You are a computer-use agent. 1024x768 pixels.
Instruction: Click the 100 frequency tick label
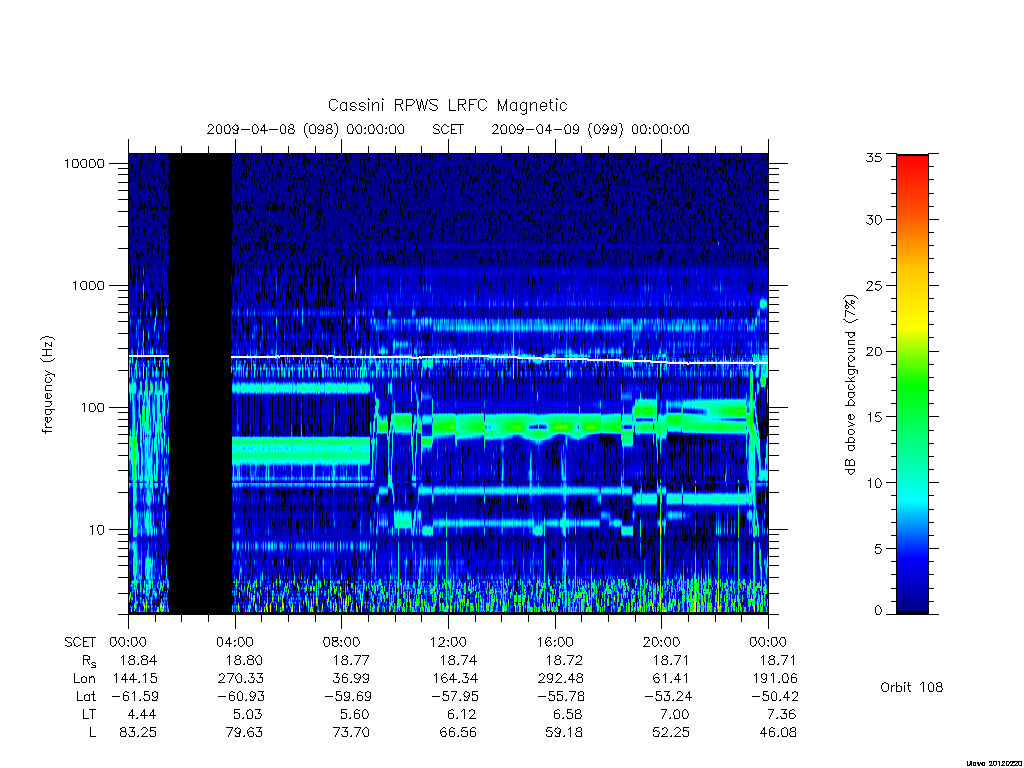coord(92,408)
